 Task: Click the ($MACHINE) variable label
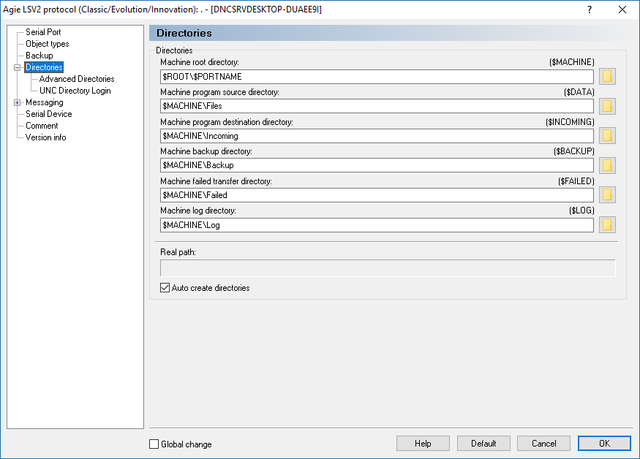(571, 62)
